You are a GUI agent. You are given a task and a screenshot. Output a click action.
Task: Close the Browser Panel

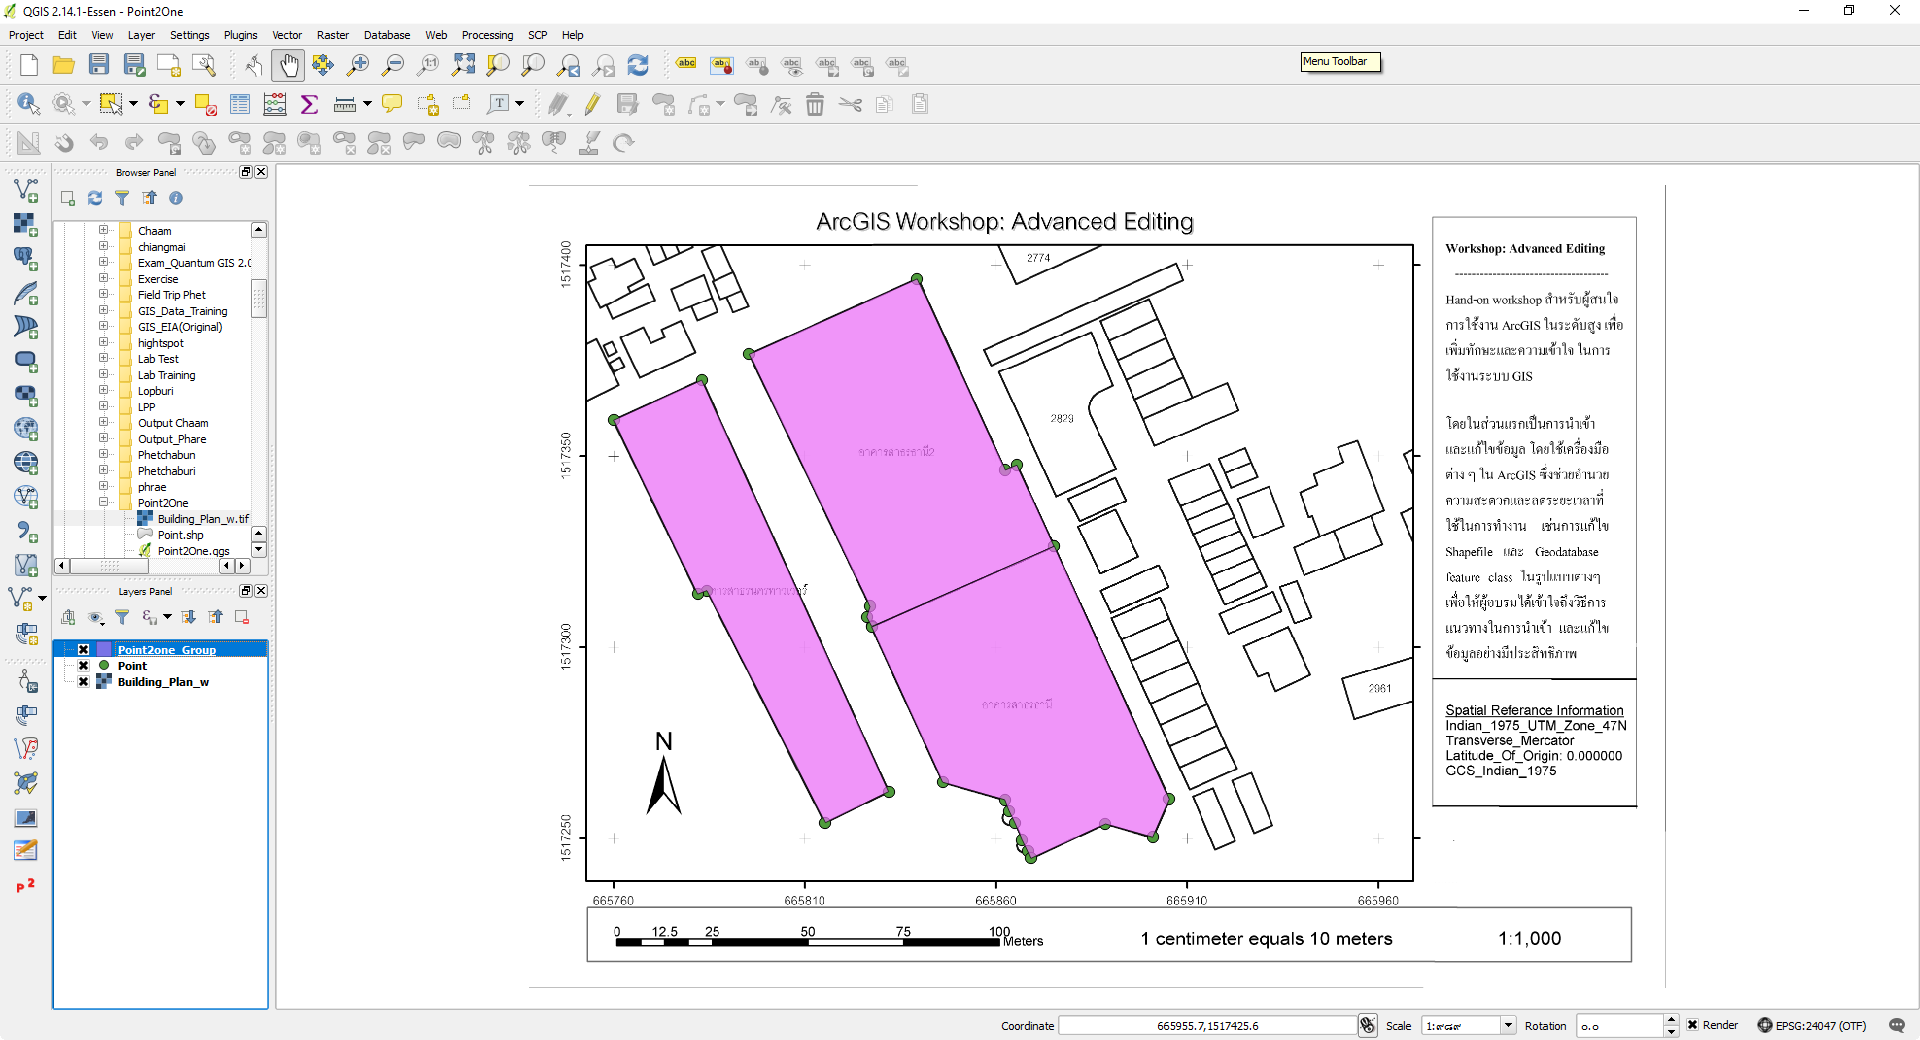click(261, 172)
